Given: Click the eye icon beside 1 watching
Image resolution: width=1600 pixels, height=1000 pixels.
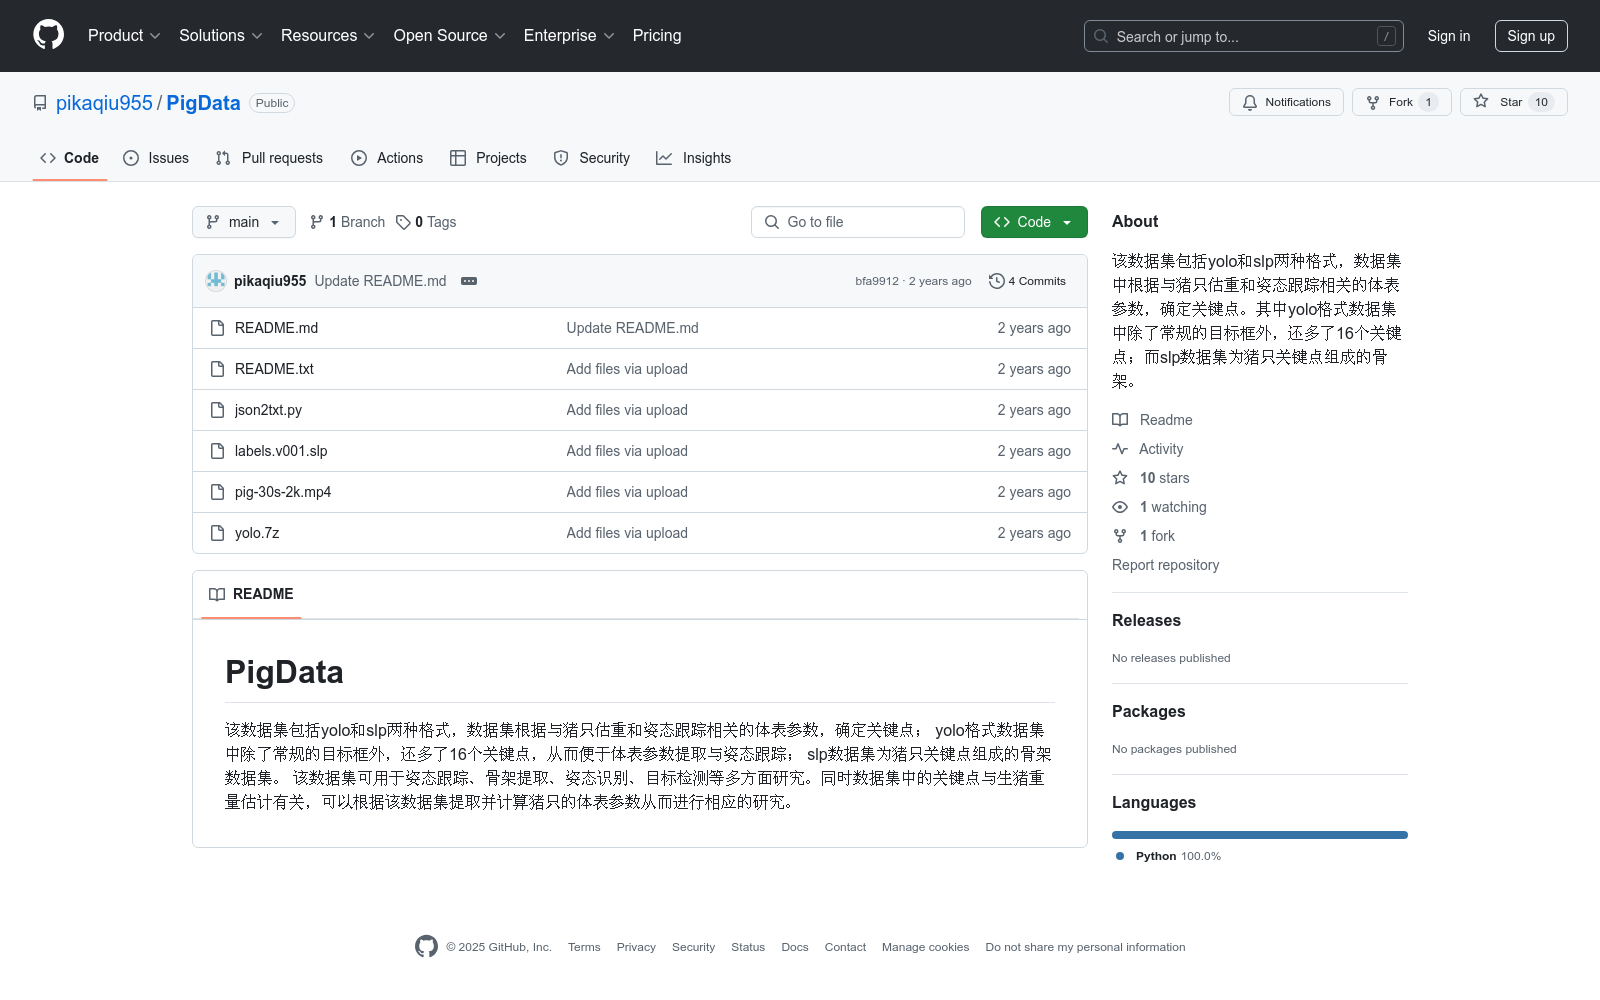Looking at the screenshot, I should (x=1120, y=507).
